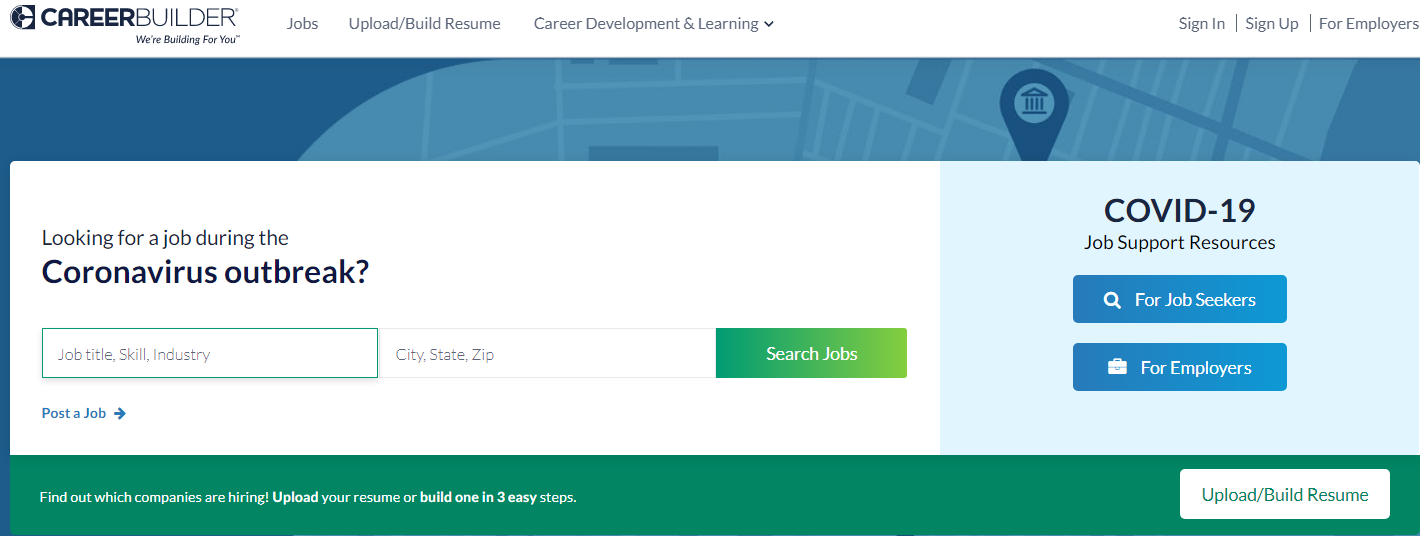
Task: Open For Employers link in header
Action: coord(1368,23)
